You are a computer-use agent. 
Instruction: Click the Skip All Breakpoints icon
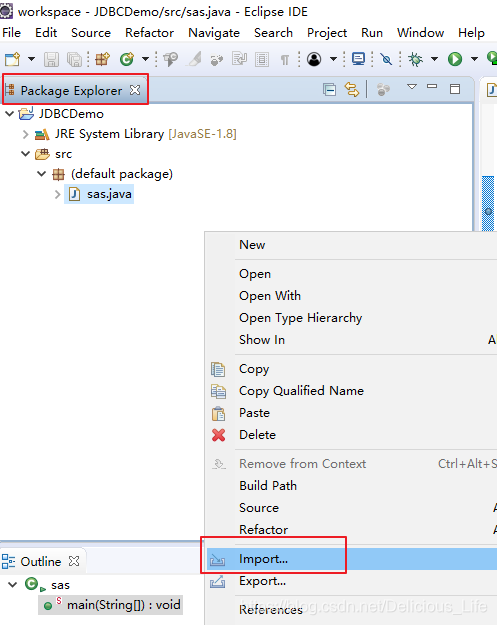[386, 59]
